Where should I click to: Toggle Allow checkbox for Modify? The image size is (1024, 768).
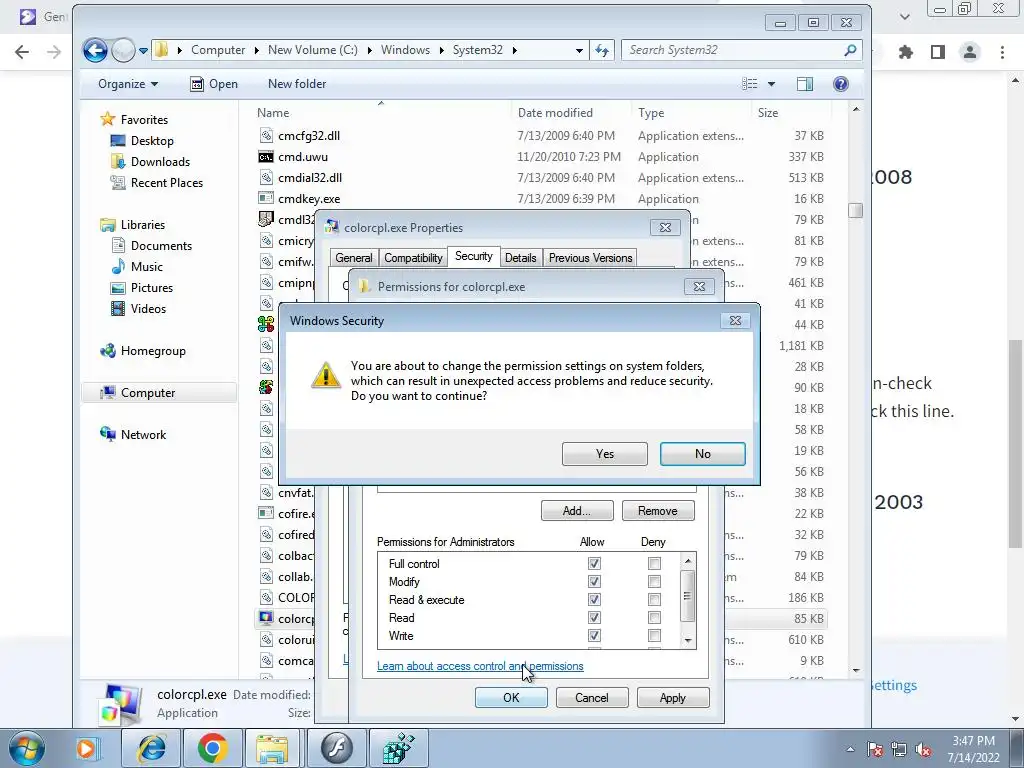point(594,581)
